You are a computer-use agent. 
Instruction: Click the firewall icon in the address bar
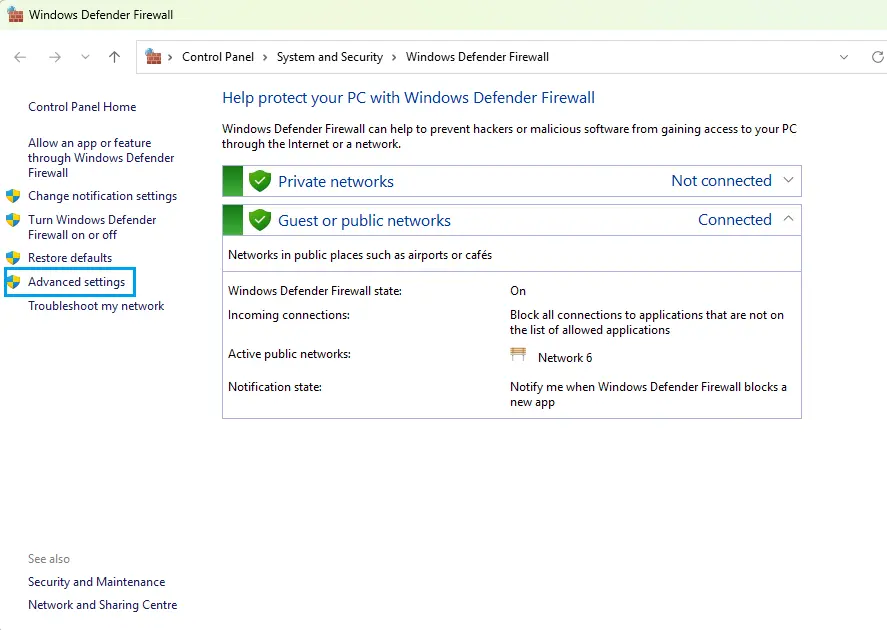click(153, 57)
